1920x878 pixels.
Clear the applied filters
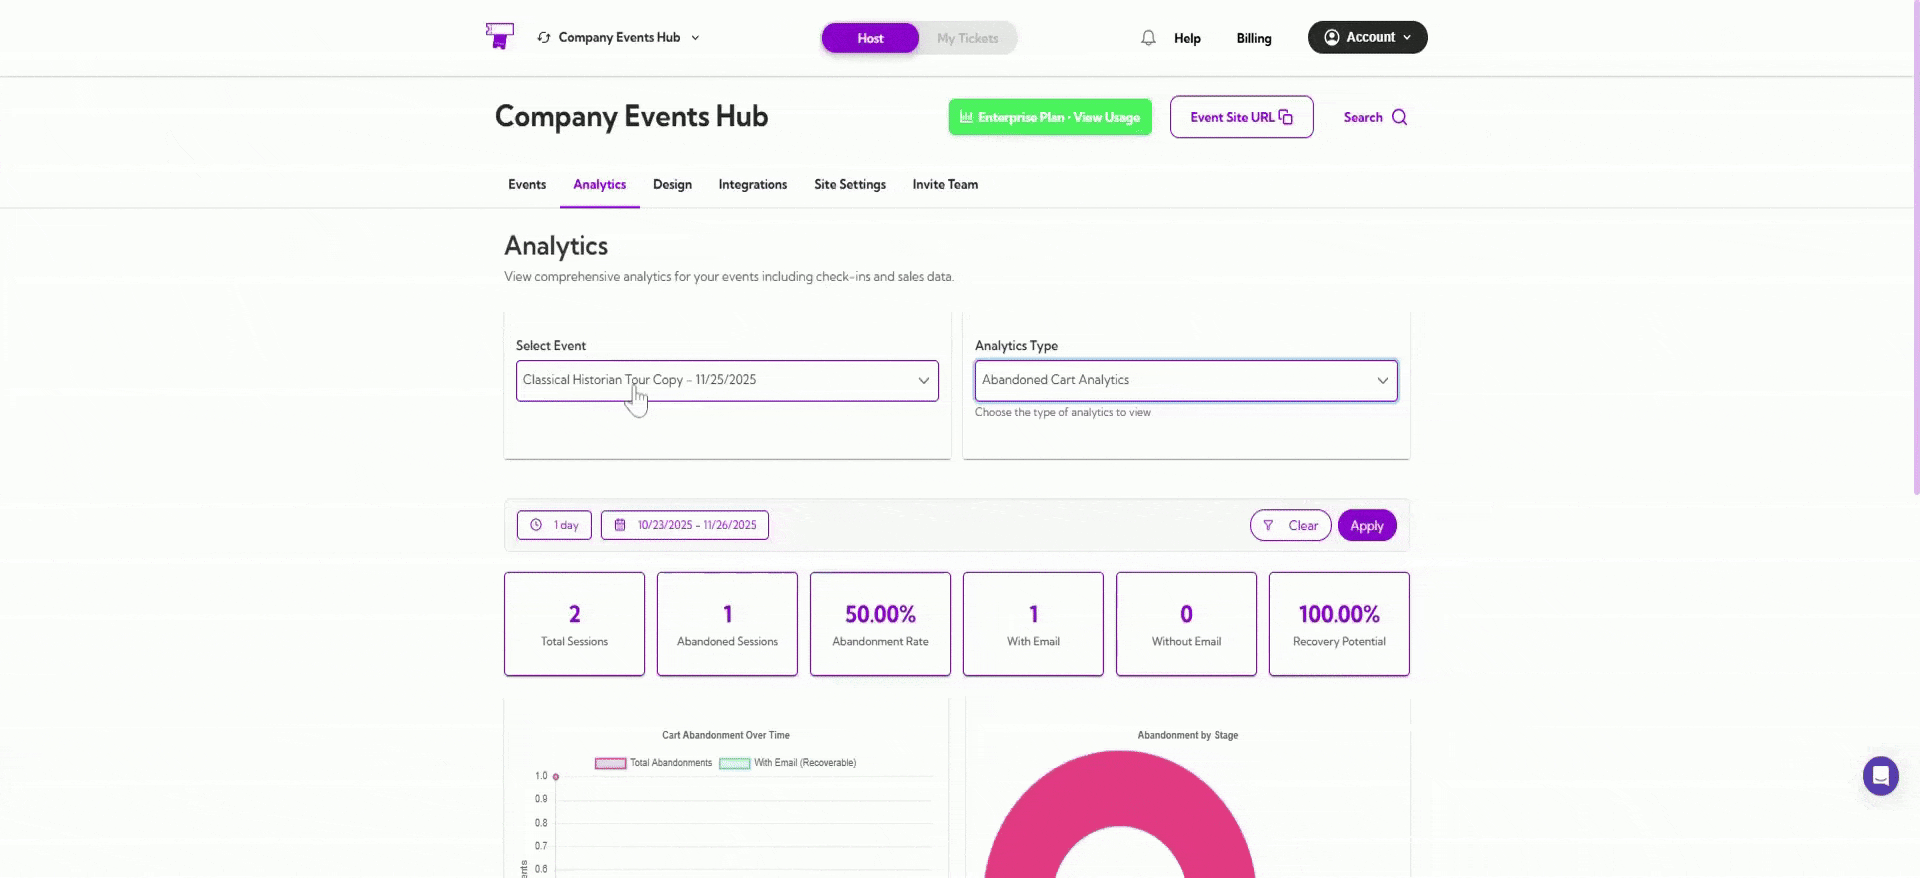[1290, 525]
